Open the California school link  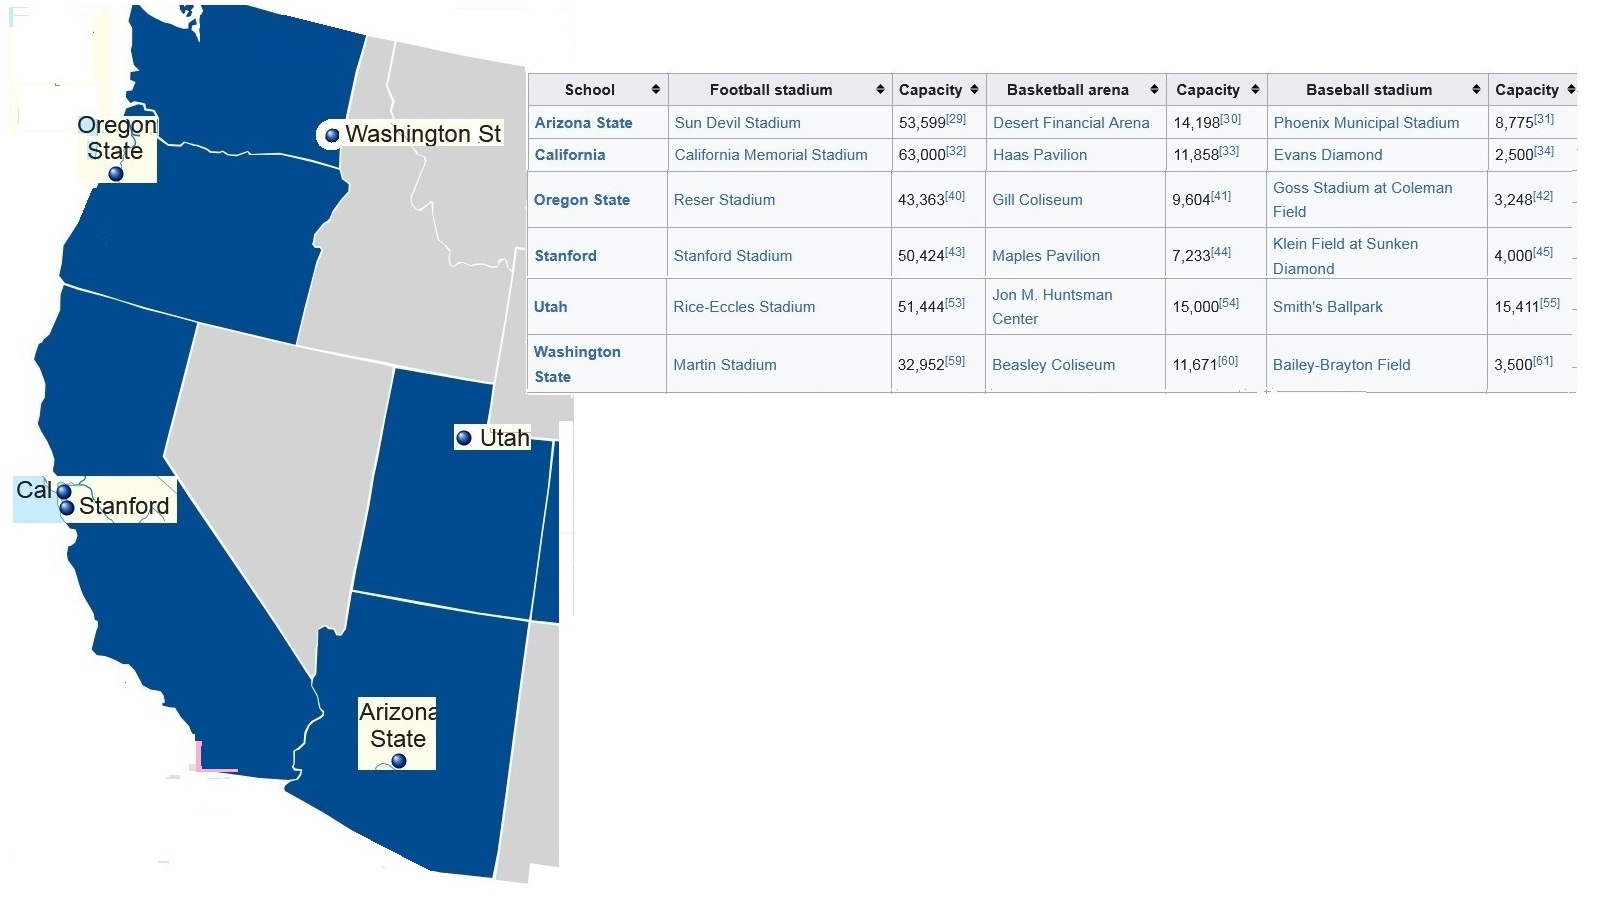click(x=570, y=154)
